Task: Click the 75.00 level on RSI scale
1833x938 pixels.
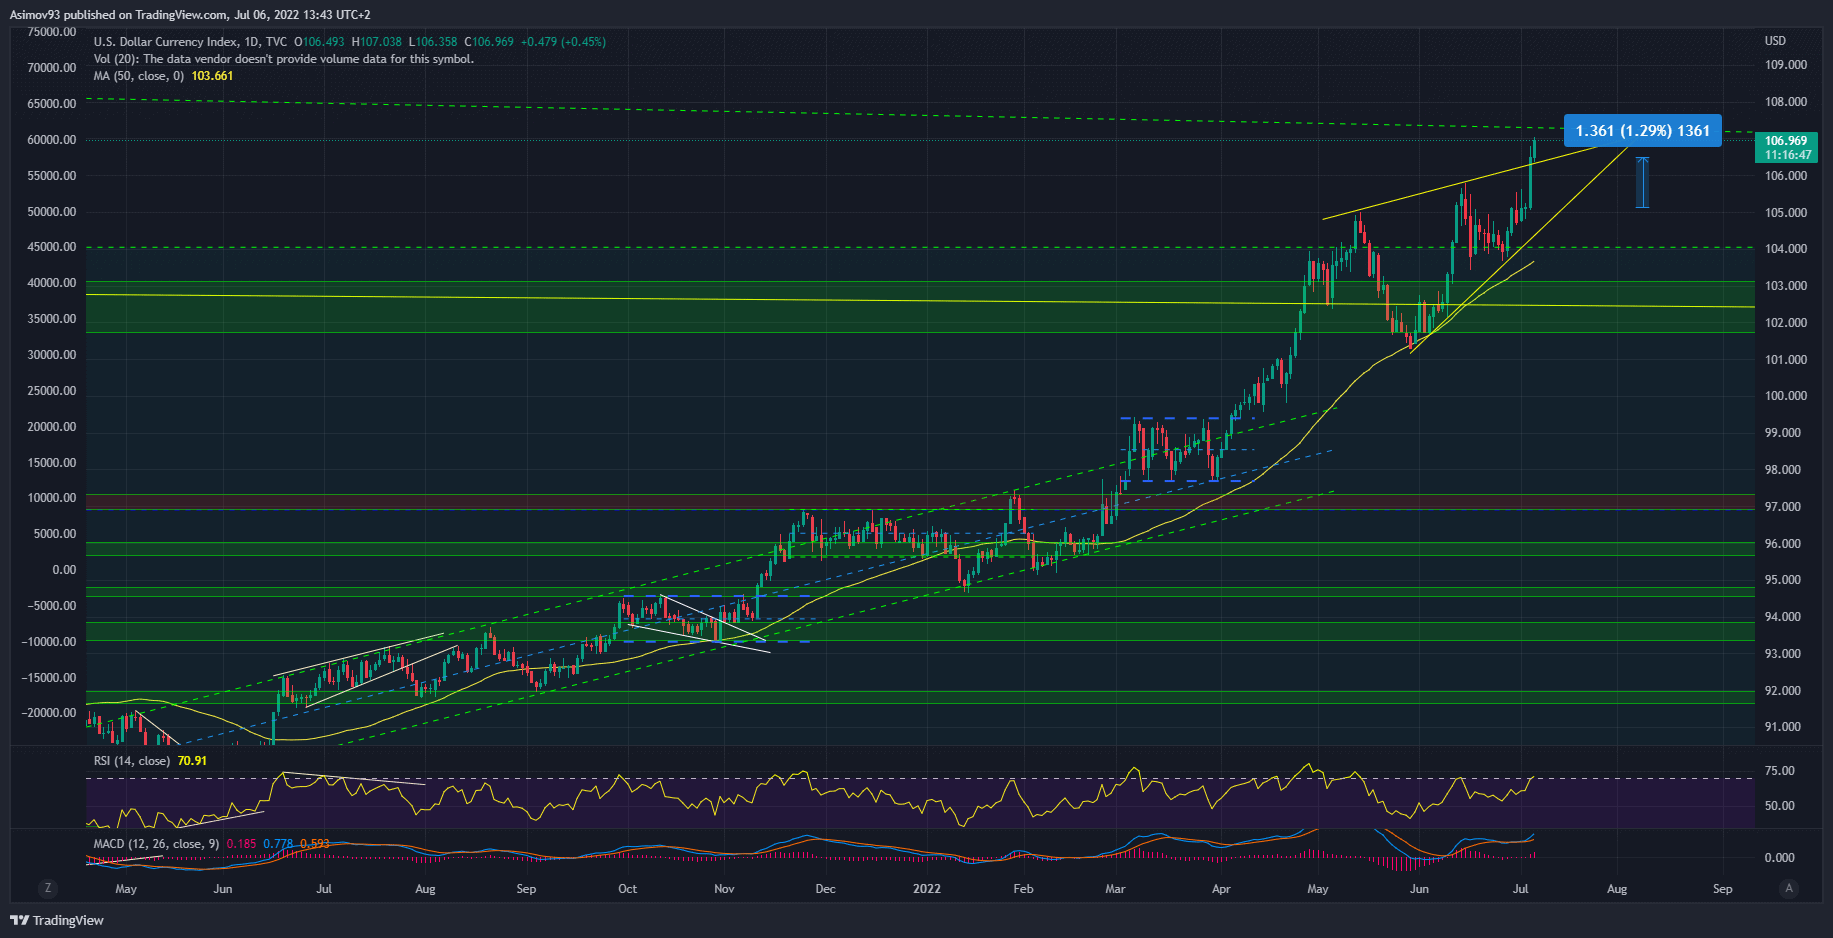Action: point(1780,771)
